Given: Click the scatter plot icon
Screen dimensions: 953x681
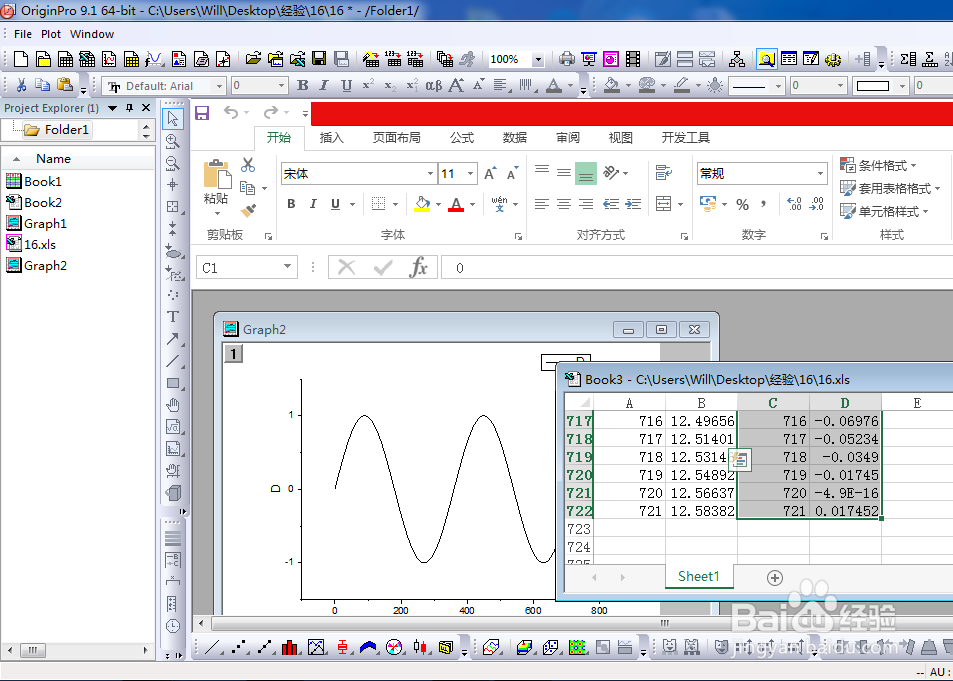Looking at the screenshot, I should coord(239,648).
